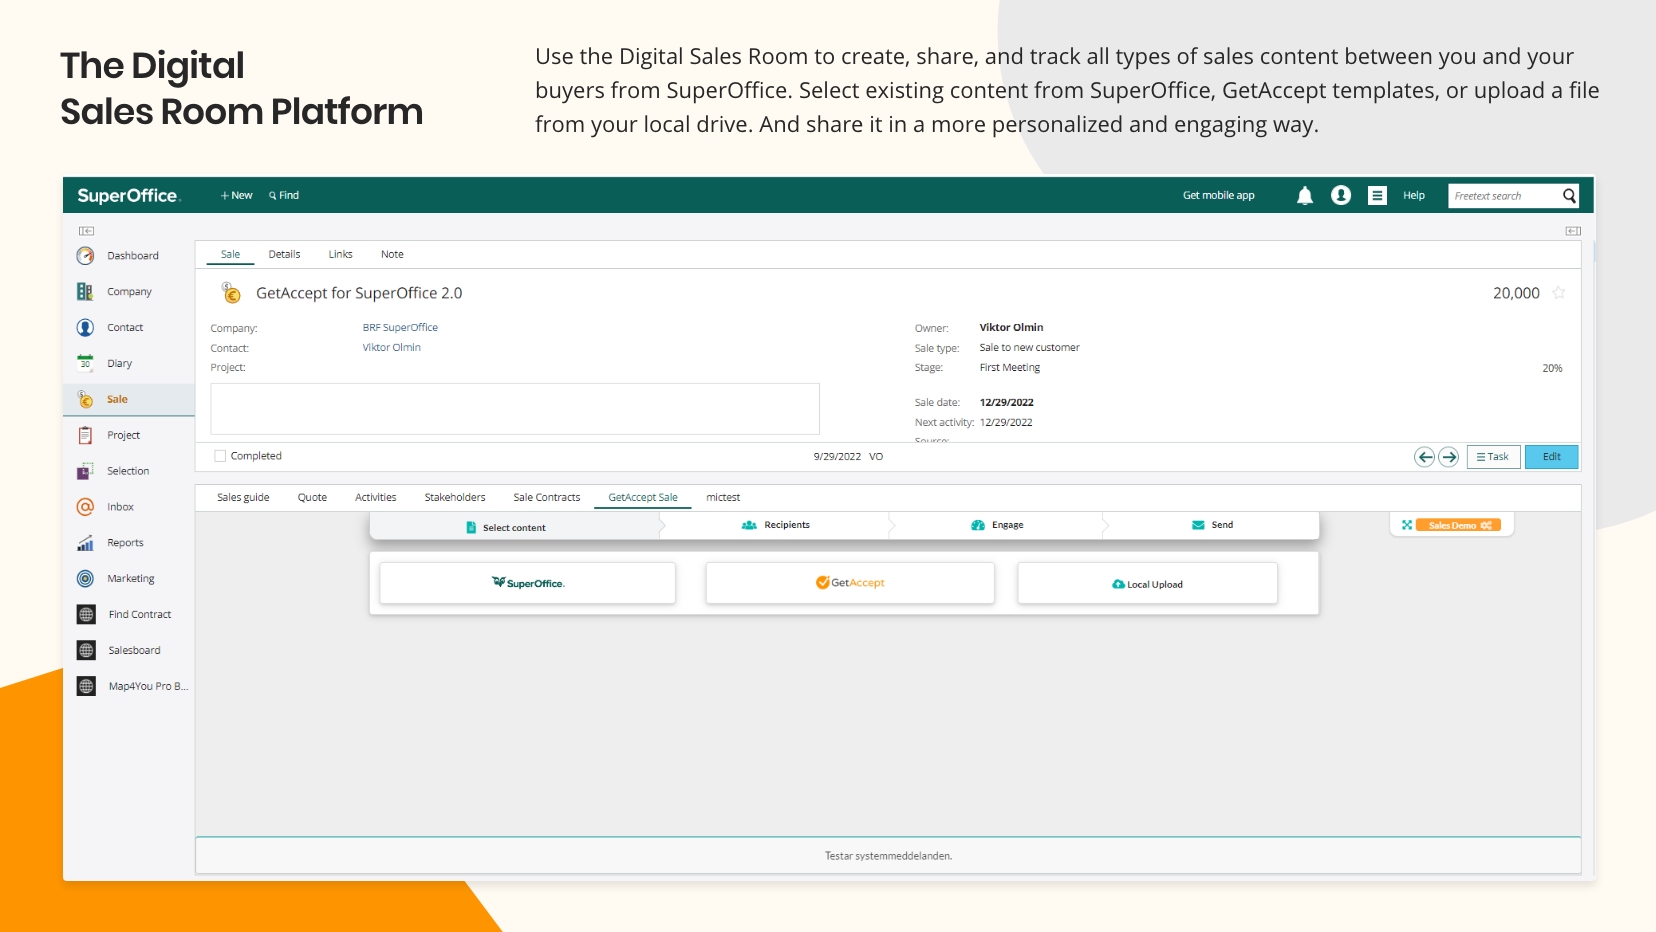Viewport: 1656px width, 932px height.
Task: Click the 20,000 sale amount
Action: pyautogui.click(x=1516, y=293)
